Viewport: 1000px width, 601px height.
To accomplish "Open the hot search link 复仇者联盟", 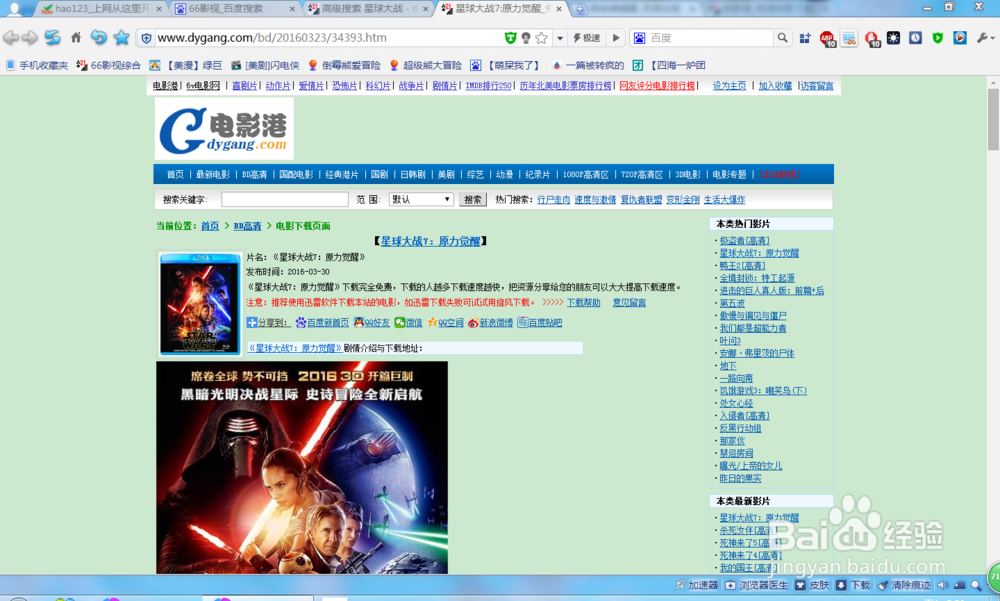I will tap(641, 200).
